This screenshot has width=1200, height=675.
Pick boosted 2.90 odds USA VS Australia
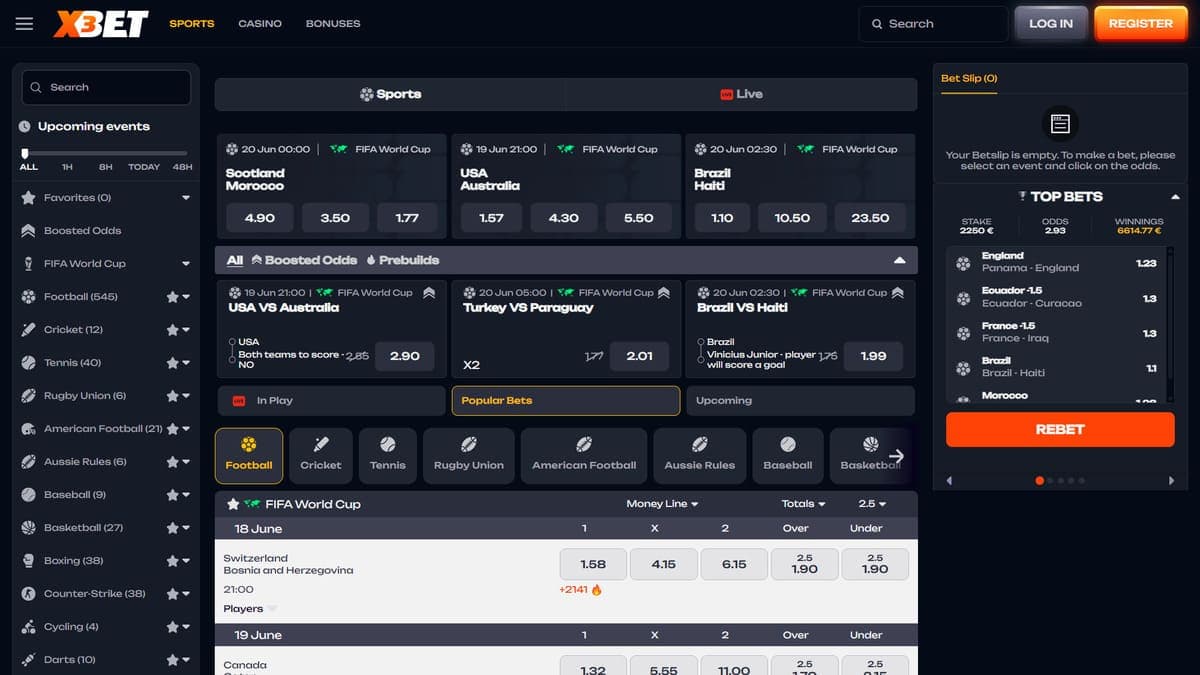(x=405, y=356)
